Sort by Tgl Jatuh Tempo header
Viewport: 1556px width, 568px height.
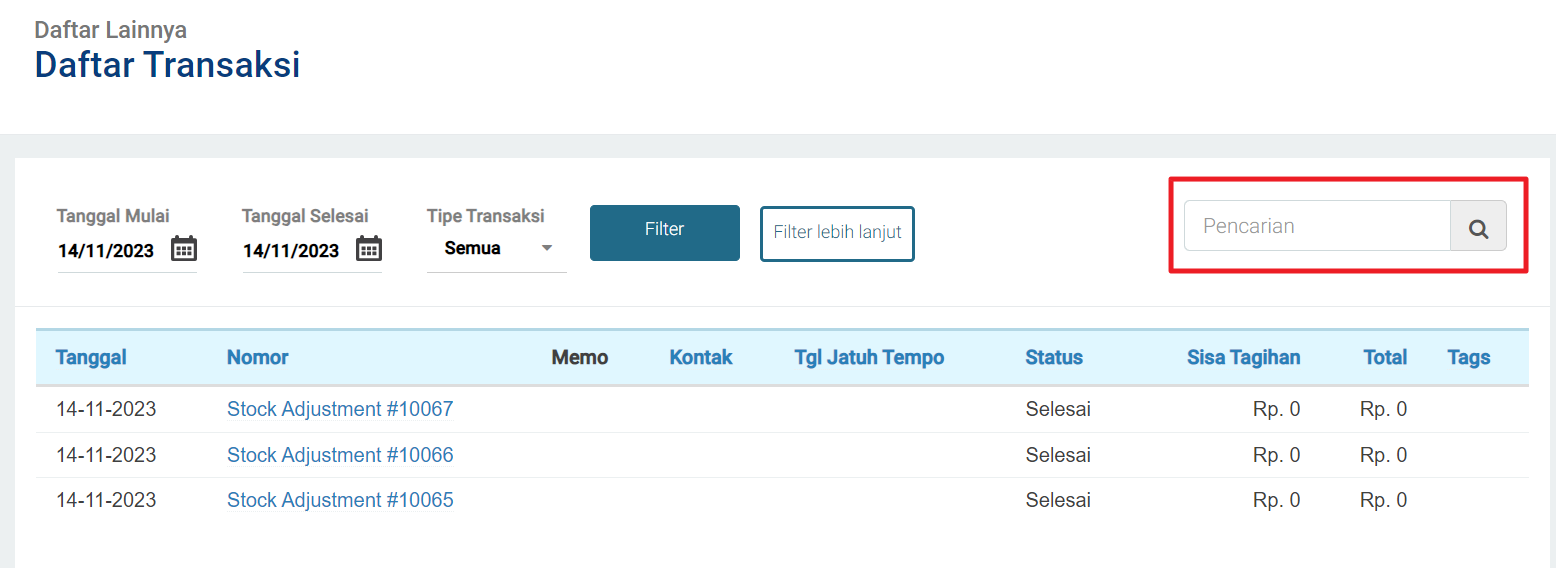click(869, 357)
